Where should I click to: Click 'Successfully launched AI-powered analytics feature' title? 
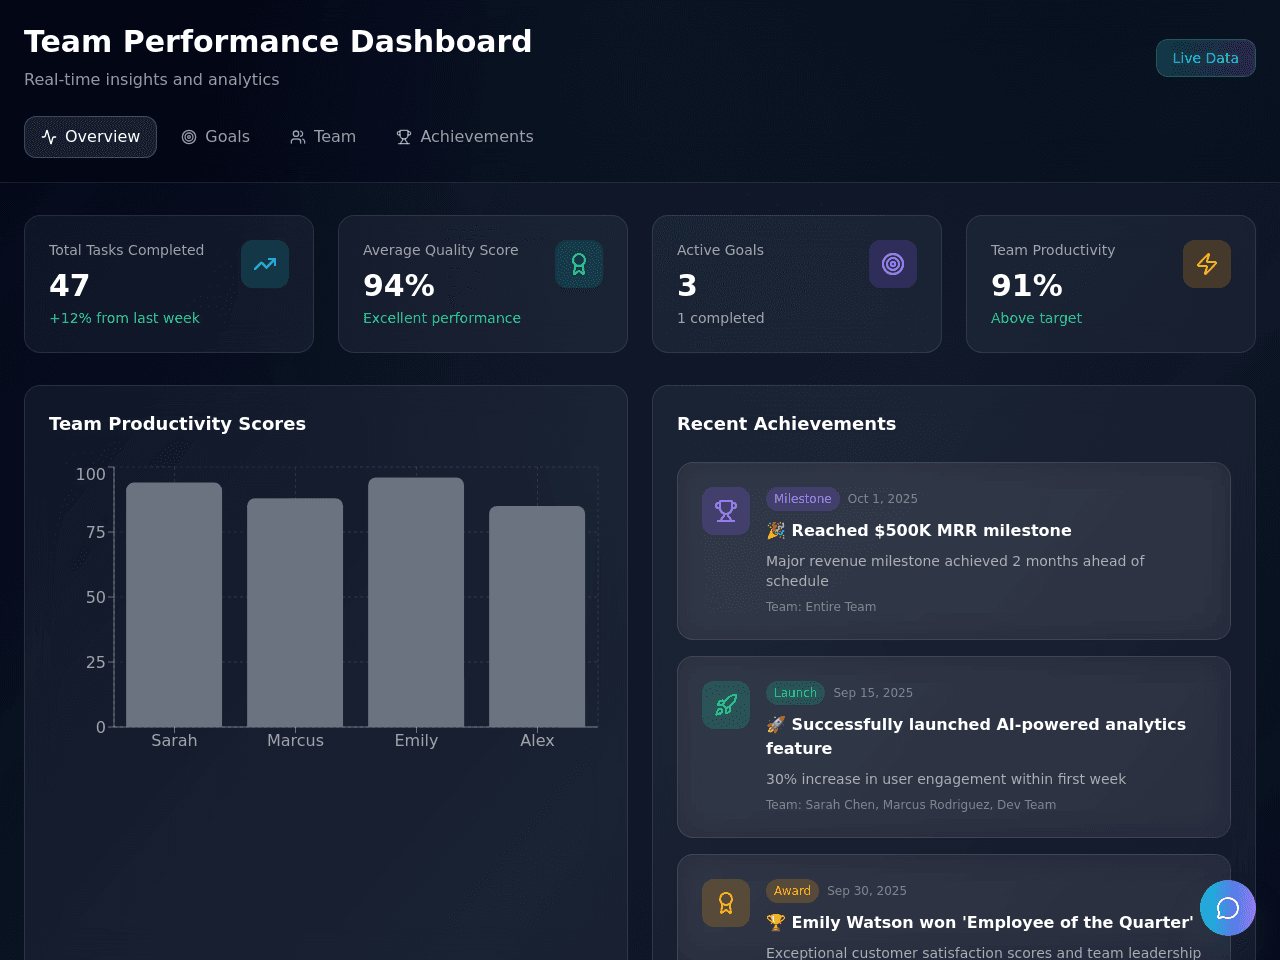pos(976,736)
